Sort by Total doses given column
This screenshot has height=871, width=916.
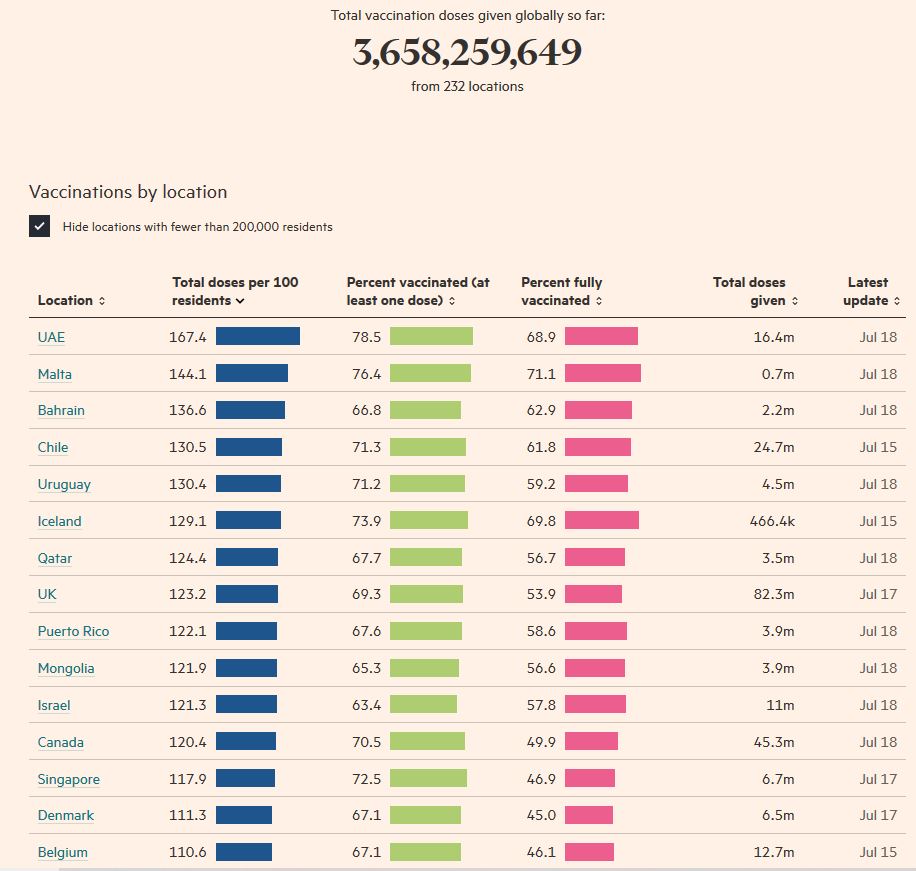coord(795,301)
